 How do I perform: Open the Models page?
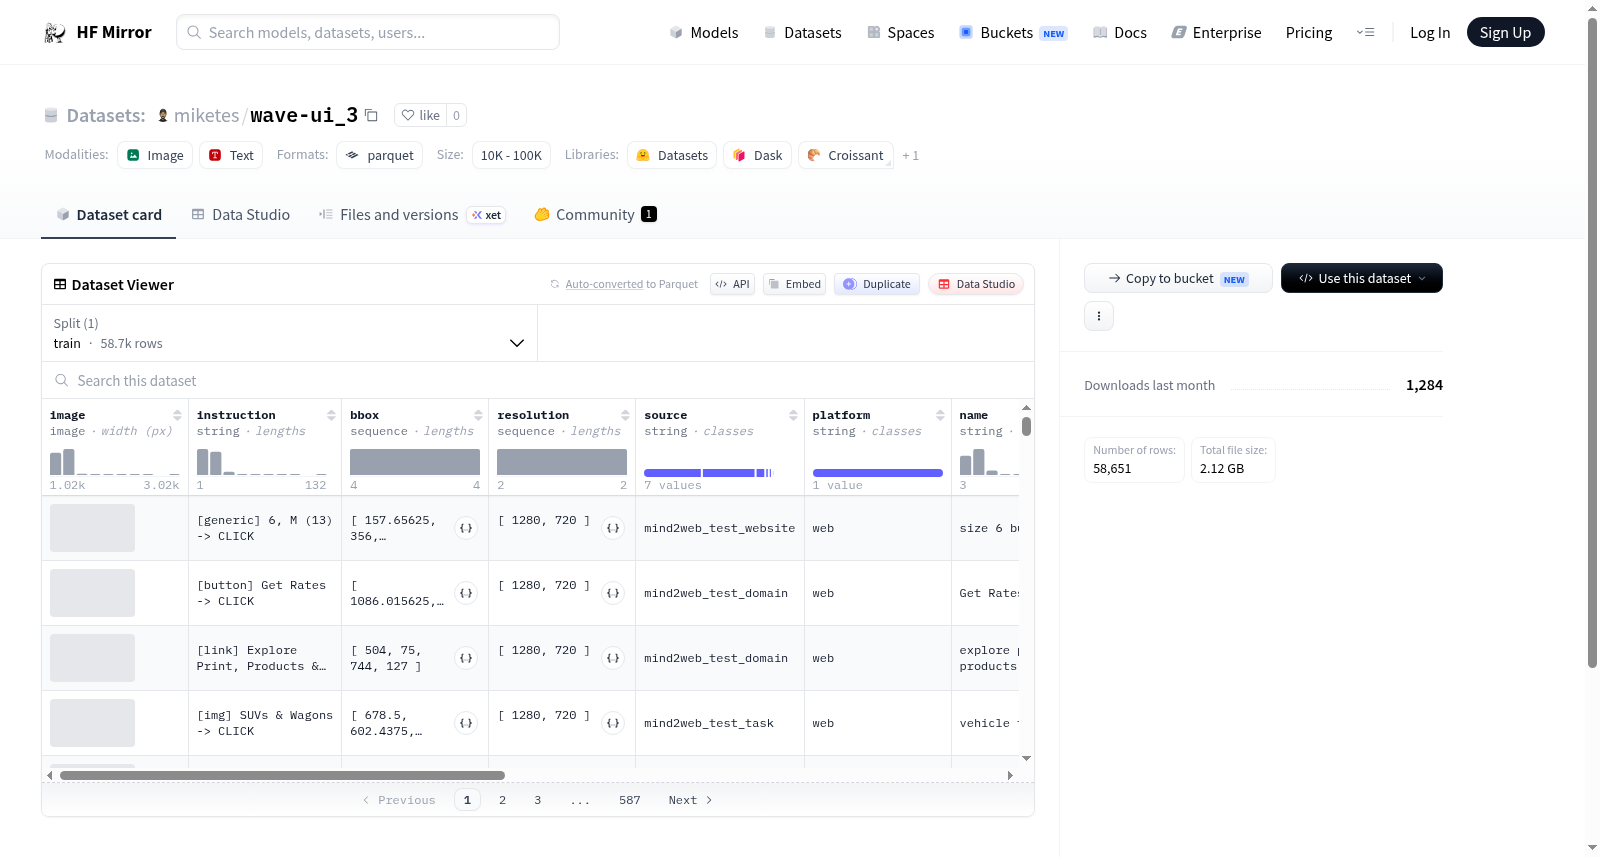(704, 32)
